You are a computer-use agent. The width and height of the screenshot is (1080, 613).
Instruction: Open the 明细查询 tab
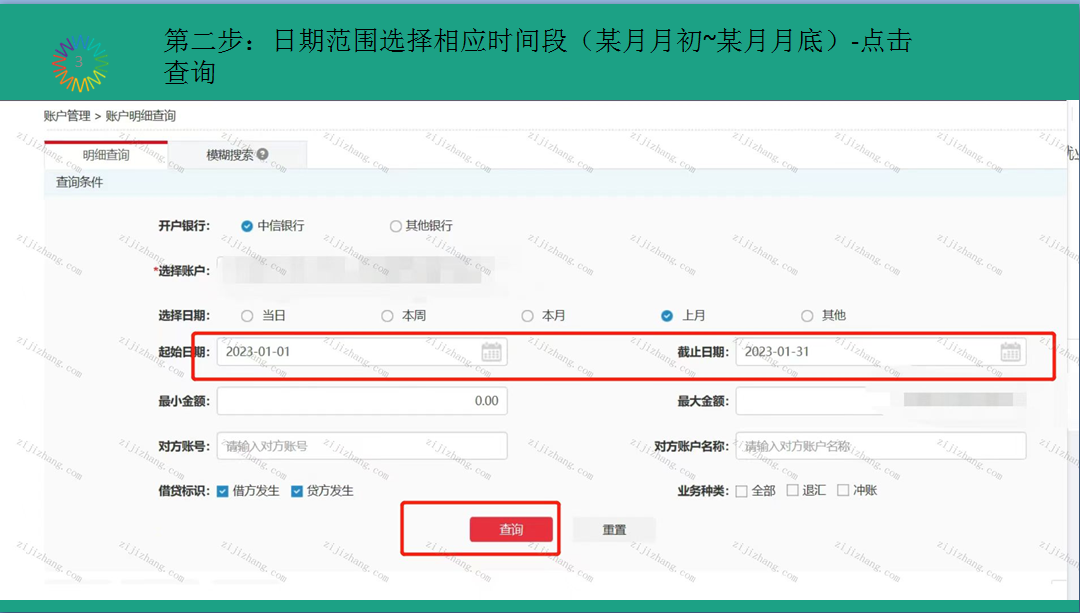(106, 155)
